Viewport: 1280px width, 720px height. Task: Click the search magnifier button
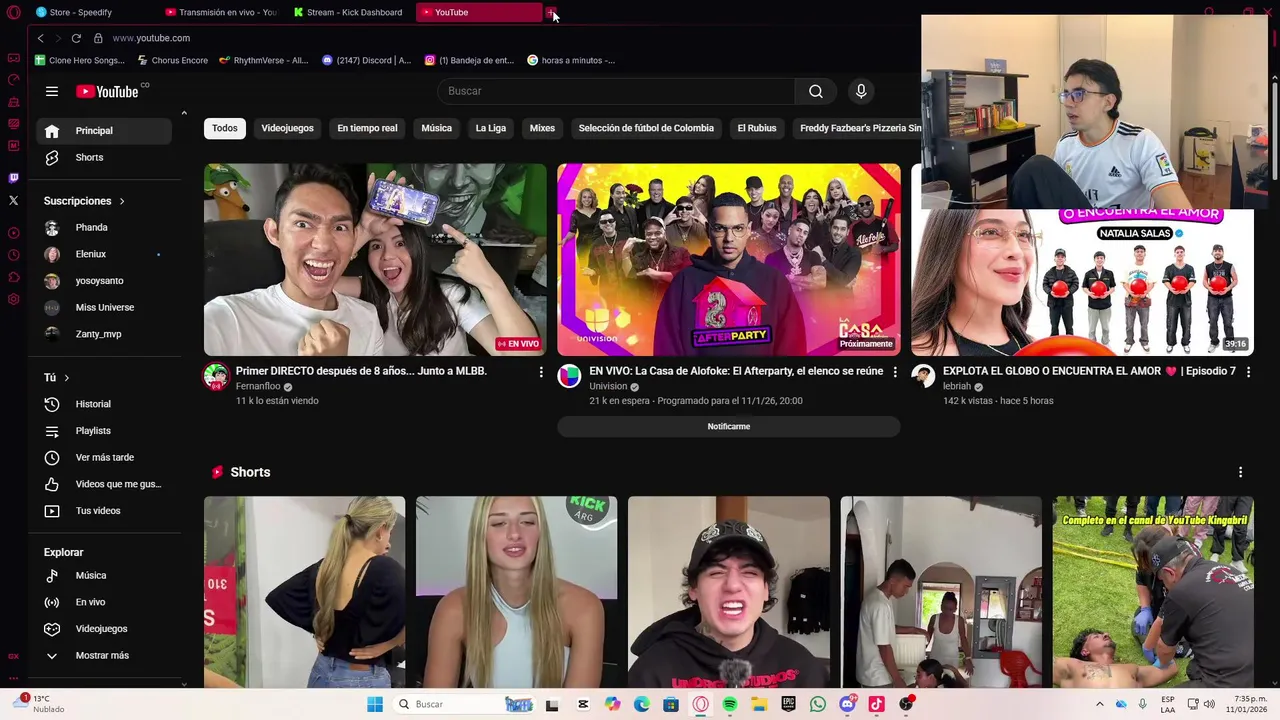click(816, 91)
